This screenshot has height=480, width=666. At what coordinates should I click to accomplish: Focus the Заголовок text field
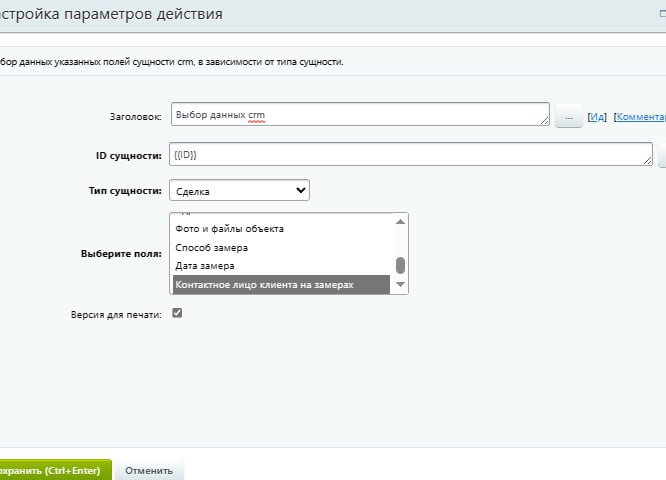358,115
